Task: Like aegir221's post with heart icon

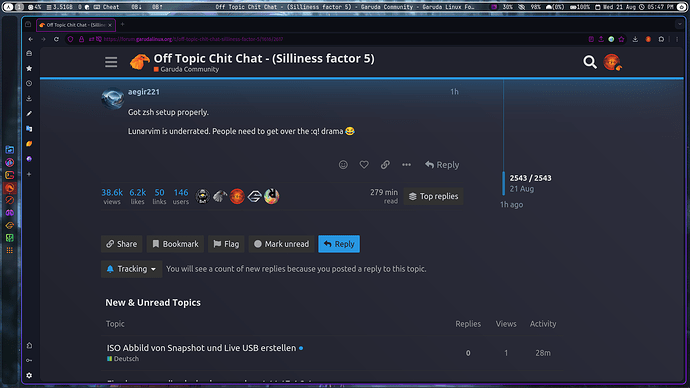Action: tap(364, 165)
